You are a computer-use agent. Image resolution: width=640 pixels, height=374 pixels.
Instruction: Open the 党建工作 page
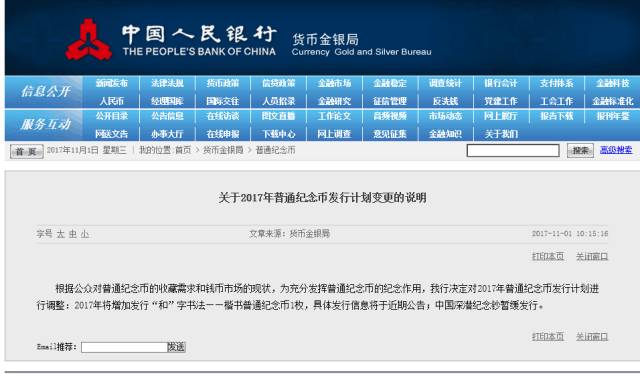(501, 101)
